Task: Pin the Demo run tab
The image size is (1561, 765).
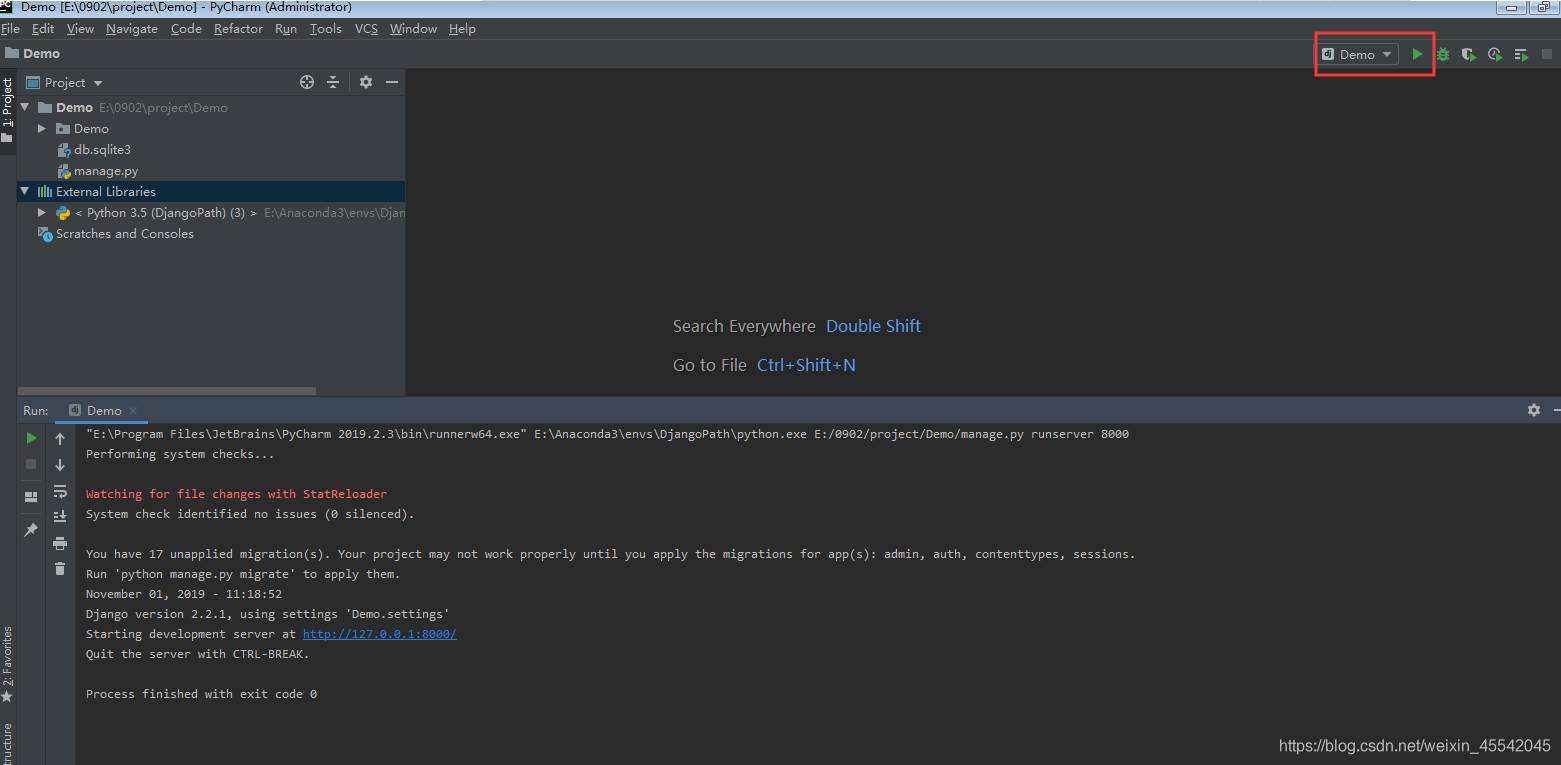Action: click(31, 530)
